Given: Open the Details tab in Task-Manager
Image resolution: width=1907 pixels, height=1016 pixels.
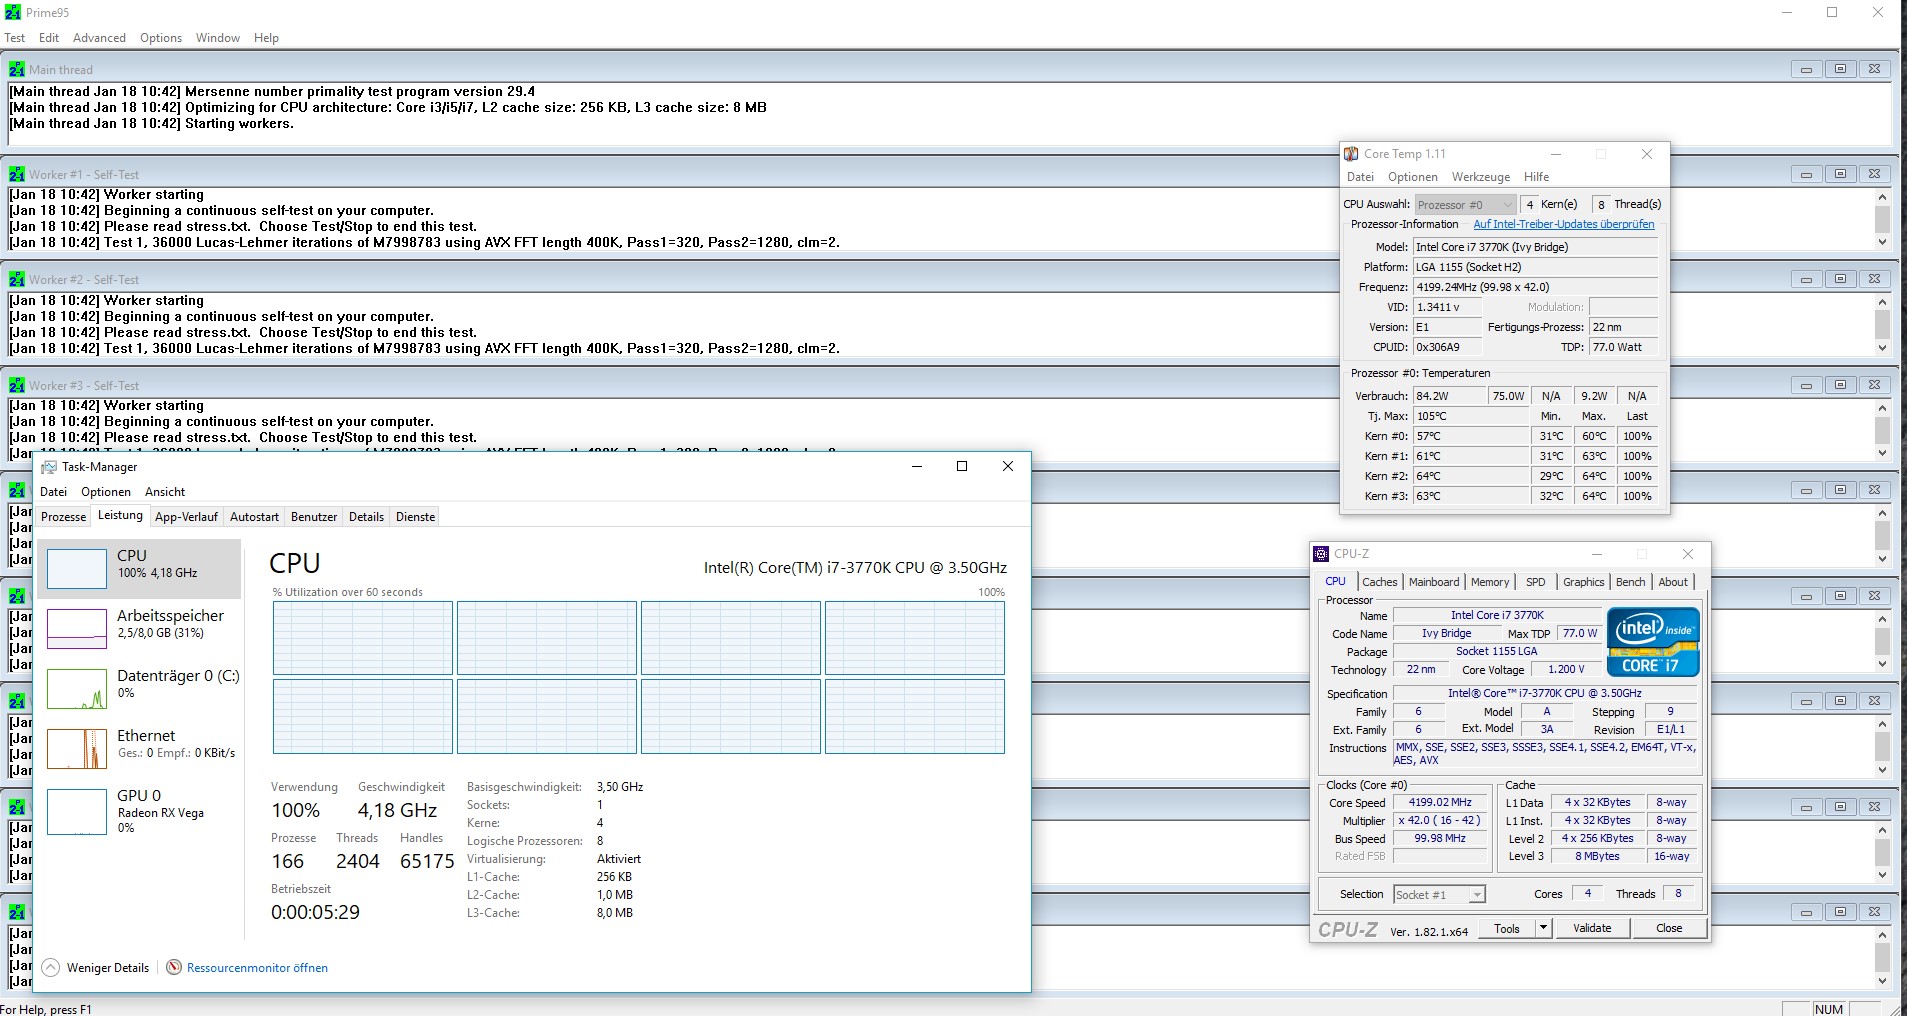Looking at the screenshot, I should (x=366, y=517).
